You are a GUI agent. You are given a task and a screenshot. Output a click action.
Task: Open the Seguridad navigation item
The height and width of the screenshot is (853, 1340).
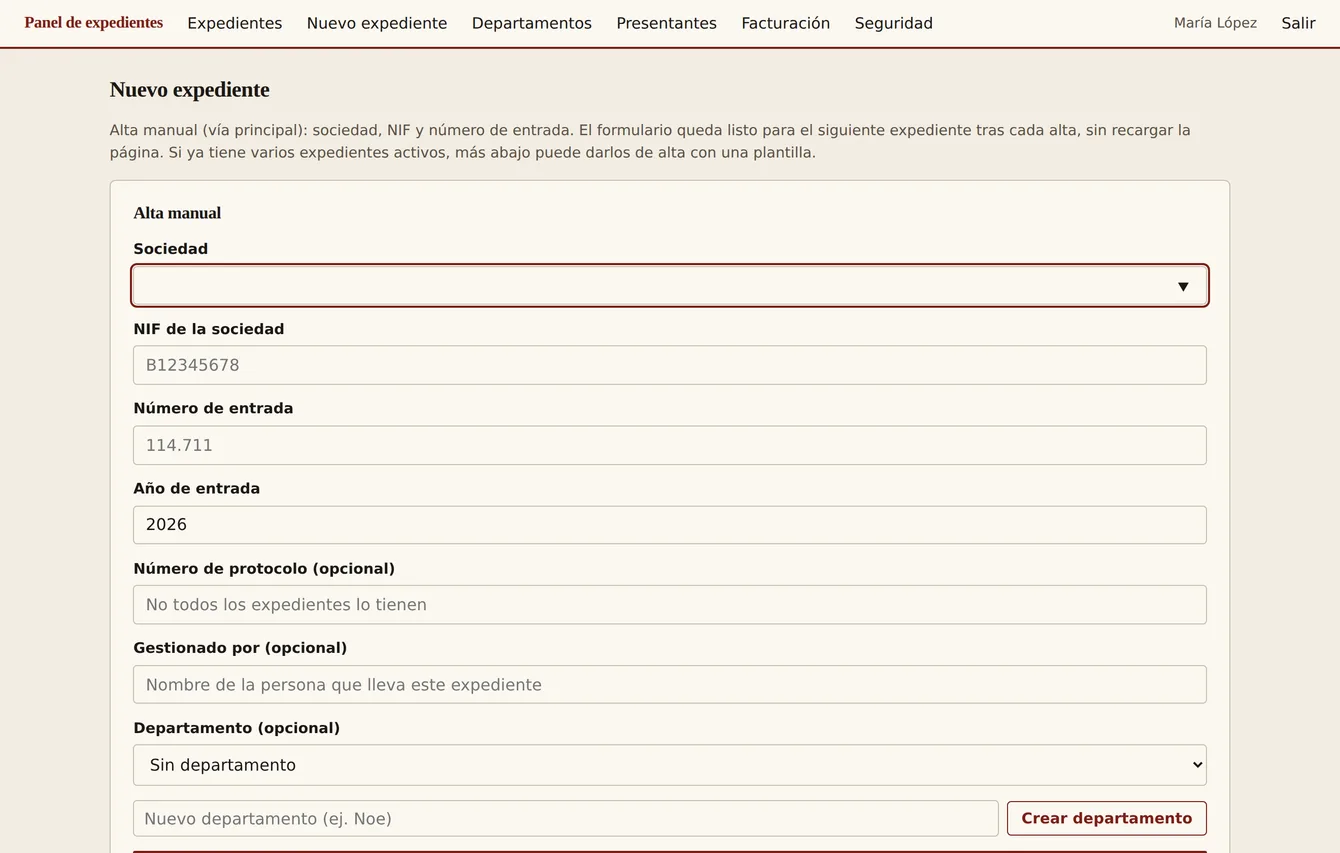[x=894, y=23]
